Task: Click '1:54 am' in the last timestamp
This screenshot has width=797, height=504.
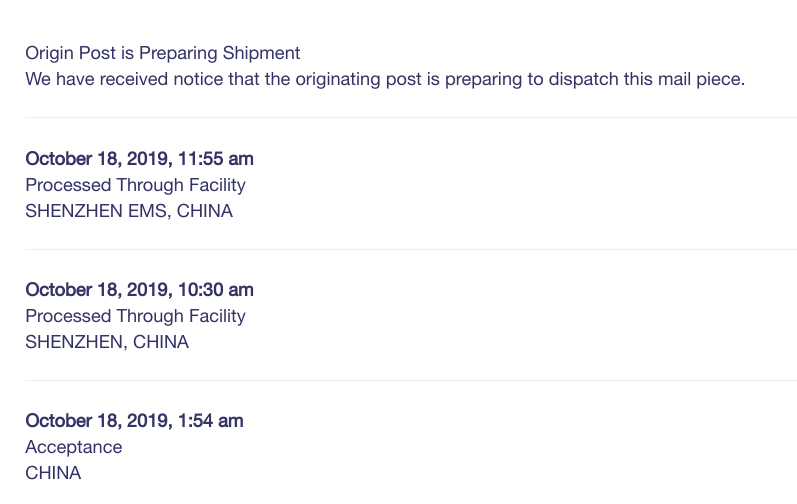Action: click(210, 421)
